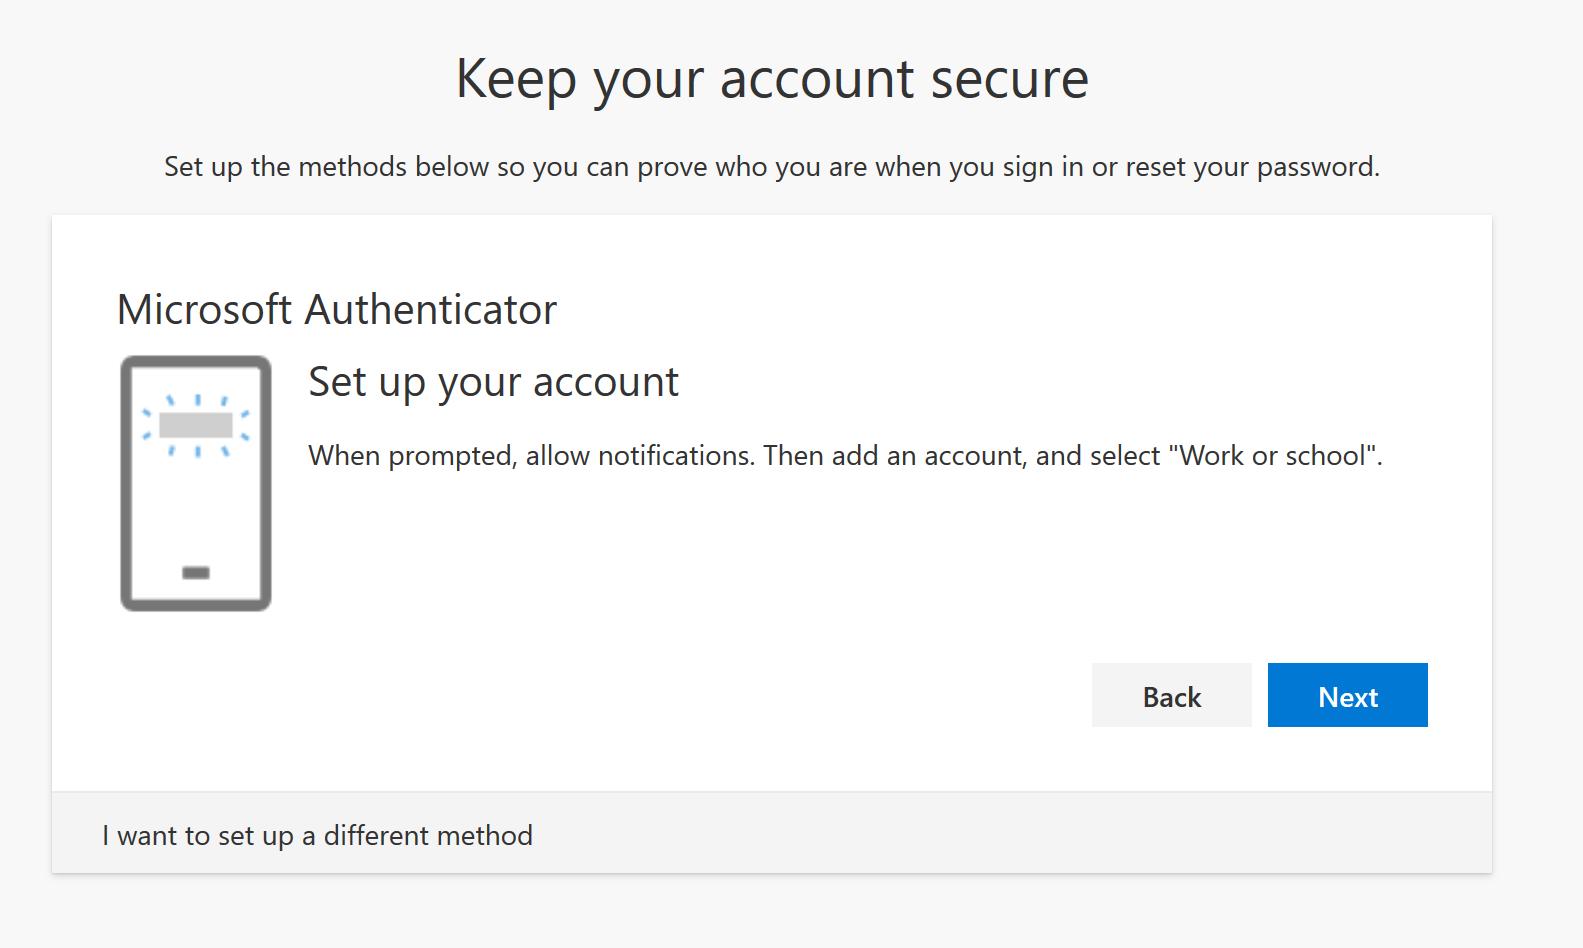Click the gray footer bar of the card

pos(772,833)
